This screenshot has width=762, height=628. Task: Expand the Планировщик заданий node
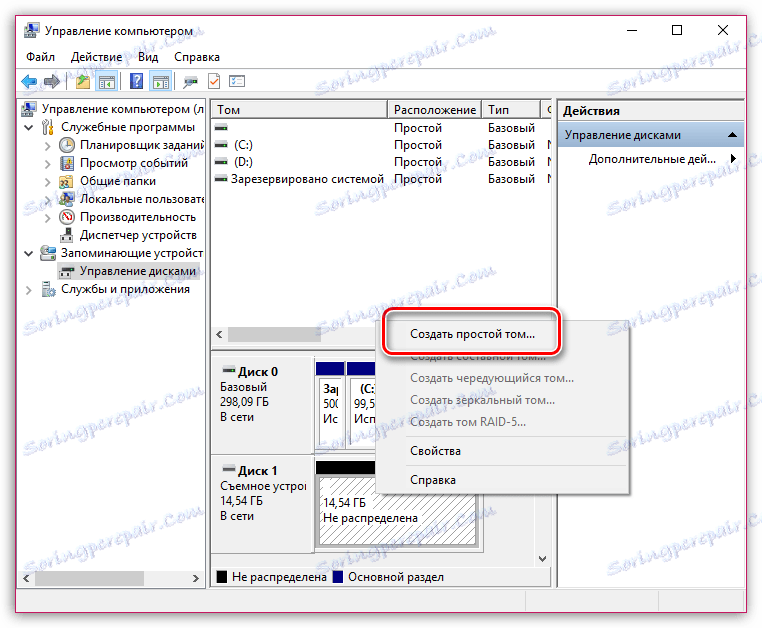[48, 145]
